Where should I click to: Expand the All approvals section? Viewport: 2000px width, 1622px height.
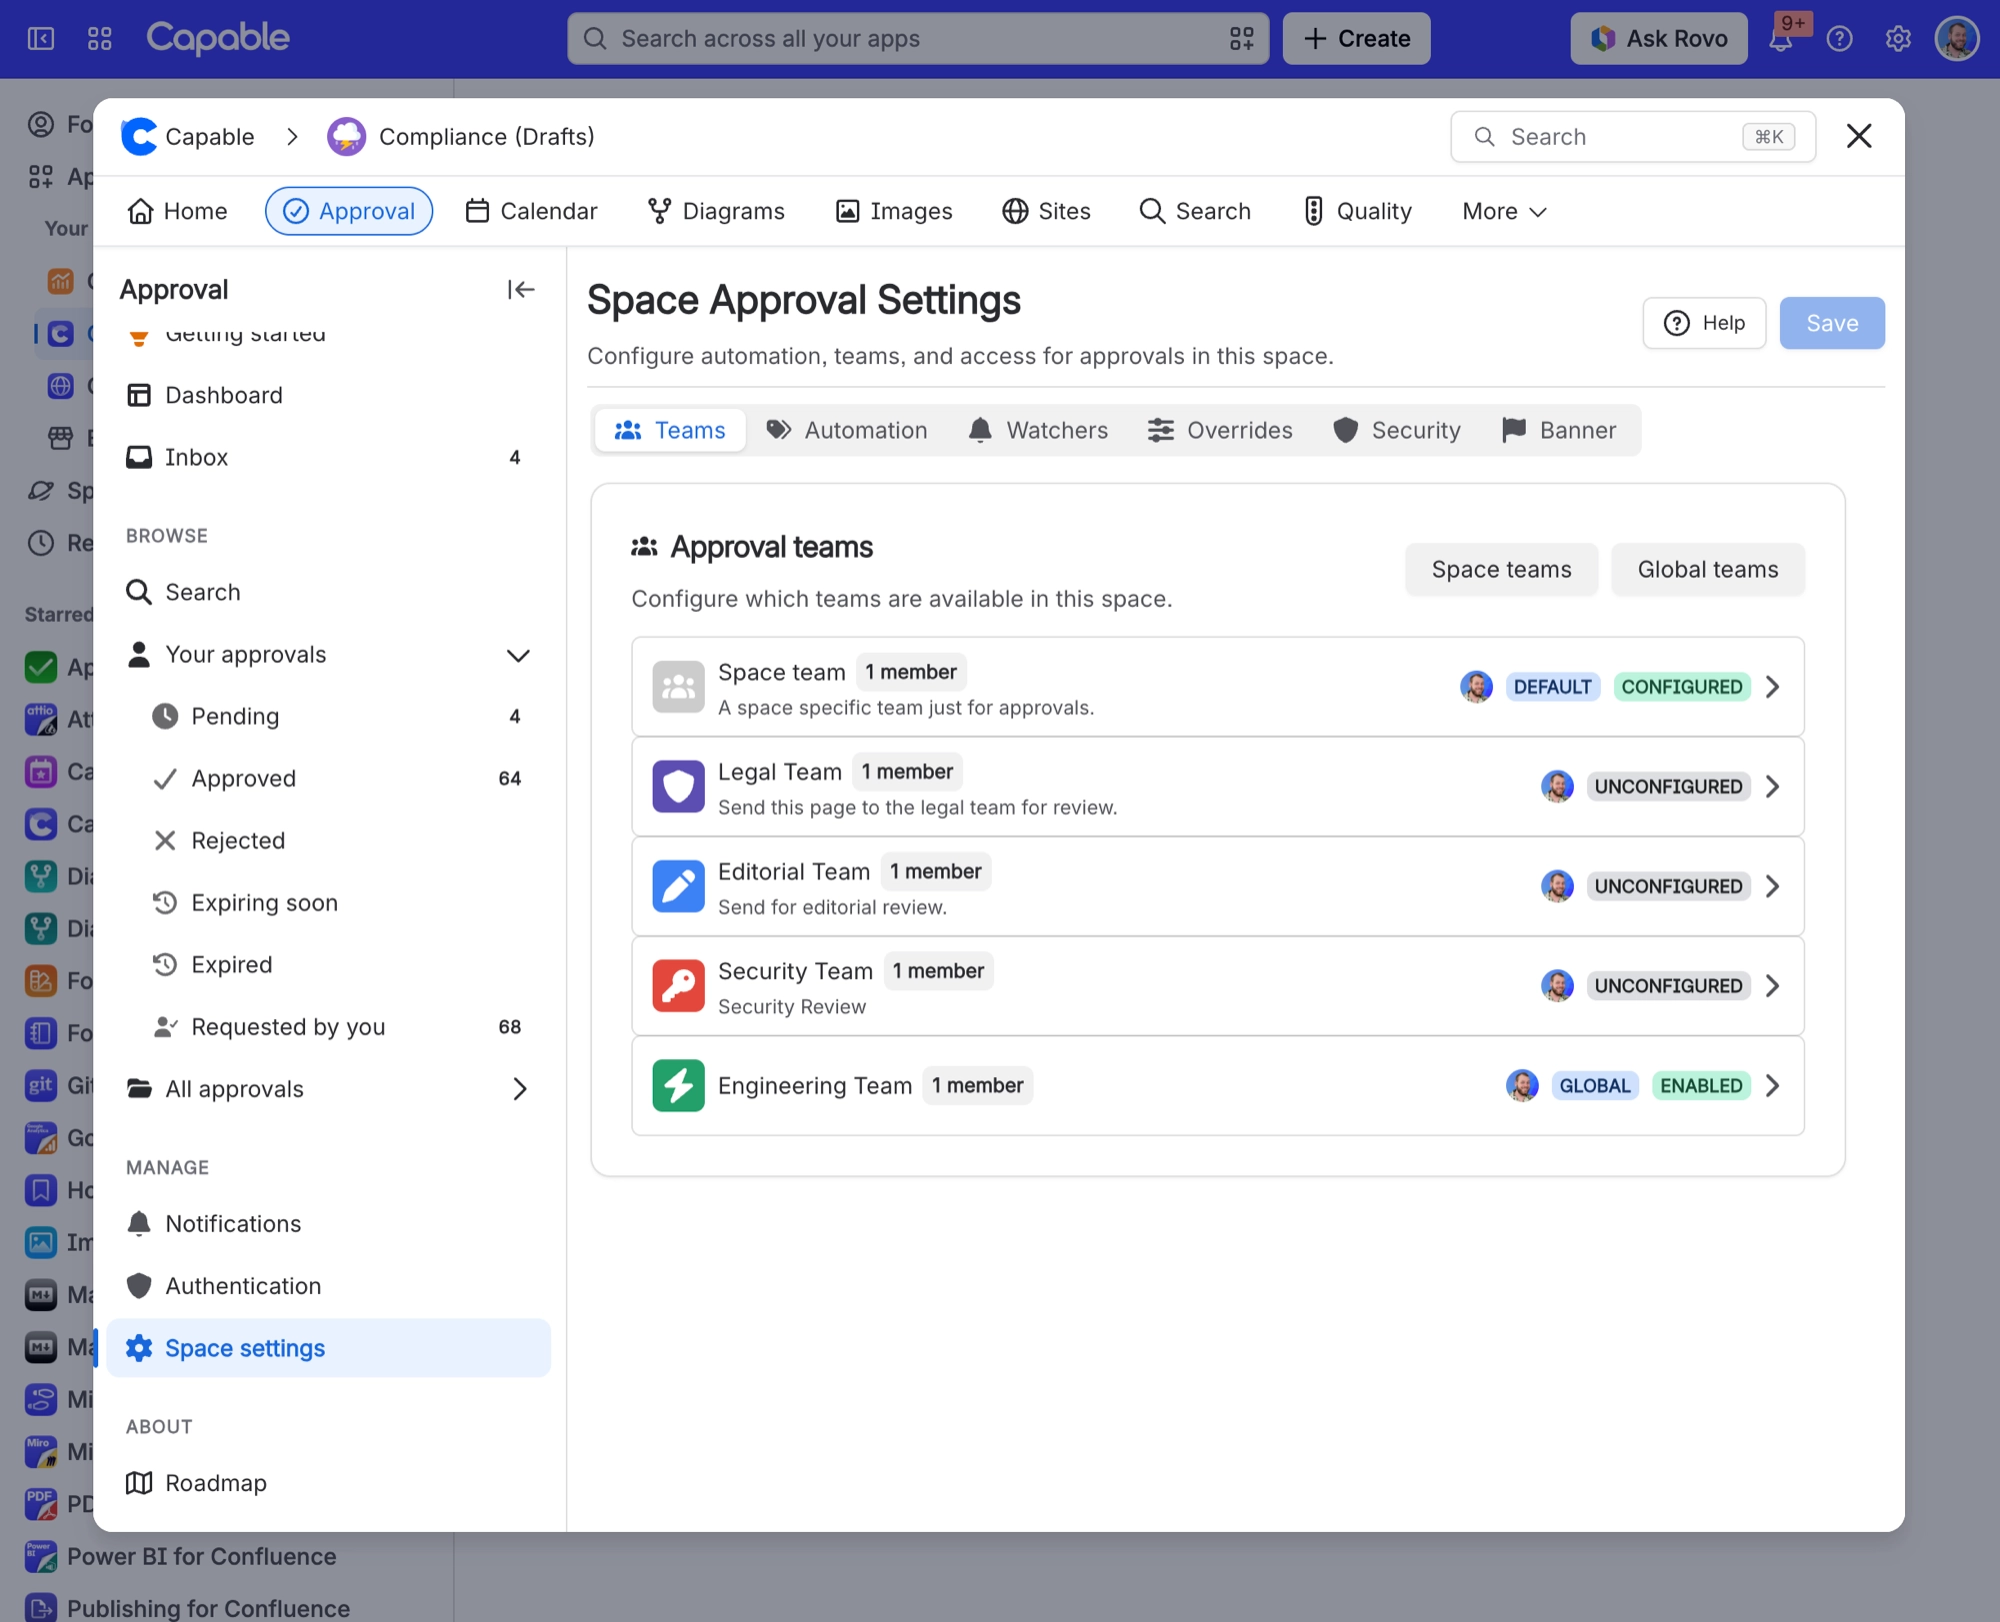519,1089
